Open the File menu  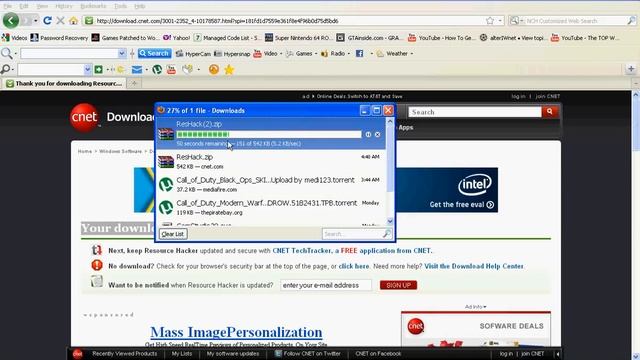[x=7, y=6]
